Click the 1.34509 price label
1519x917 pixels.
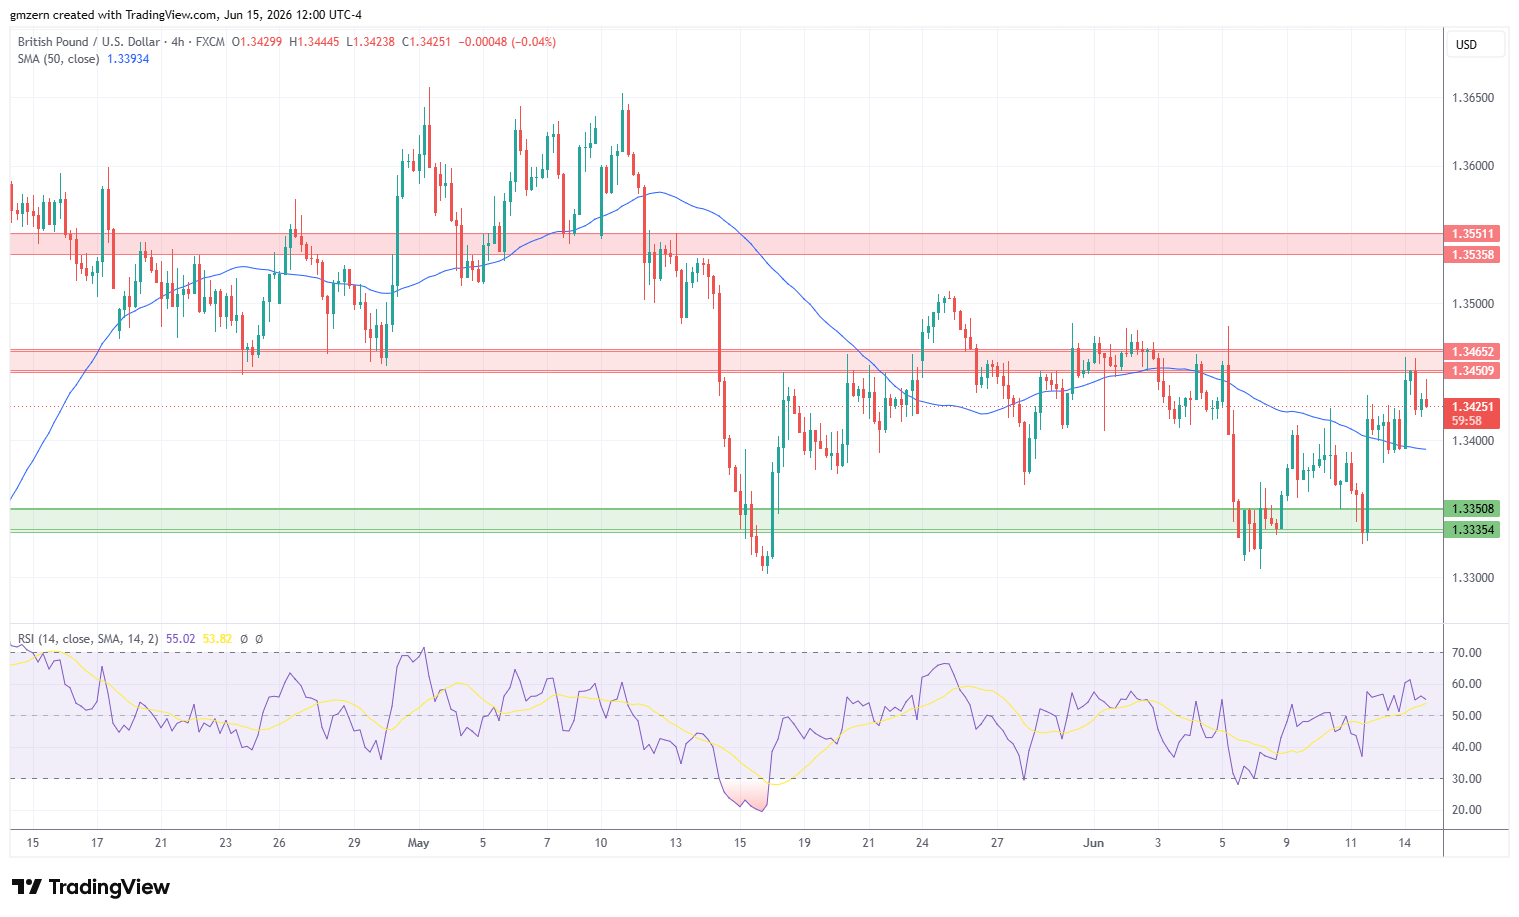(x=1473, y=371)
